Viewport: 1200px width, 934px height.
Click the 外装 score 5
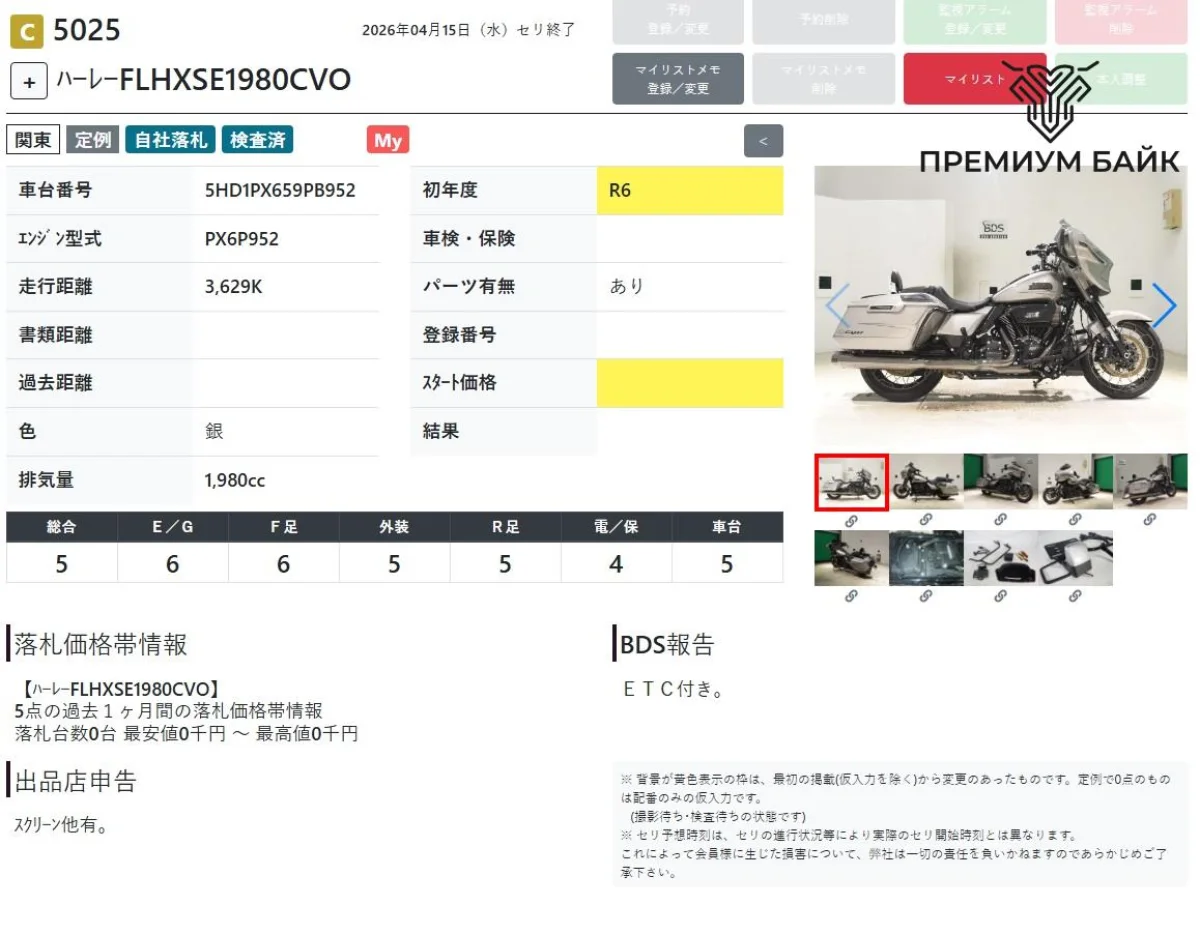(394, 565)
